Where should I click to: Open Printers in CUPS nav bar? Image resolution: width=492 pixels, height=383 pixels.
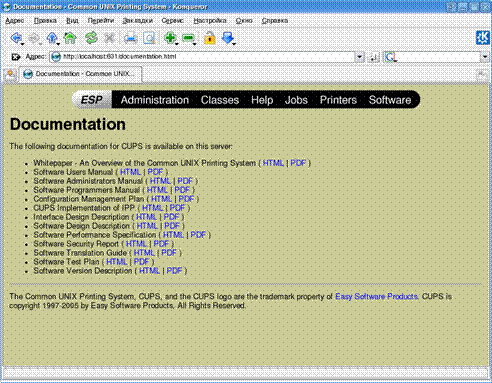pos(338,100)
